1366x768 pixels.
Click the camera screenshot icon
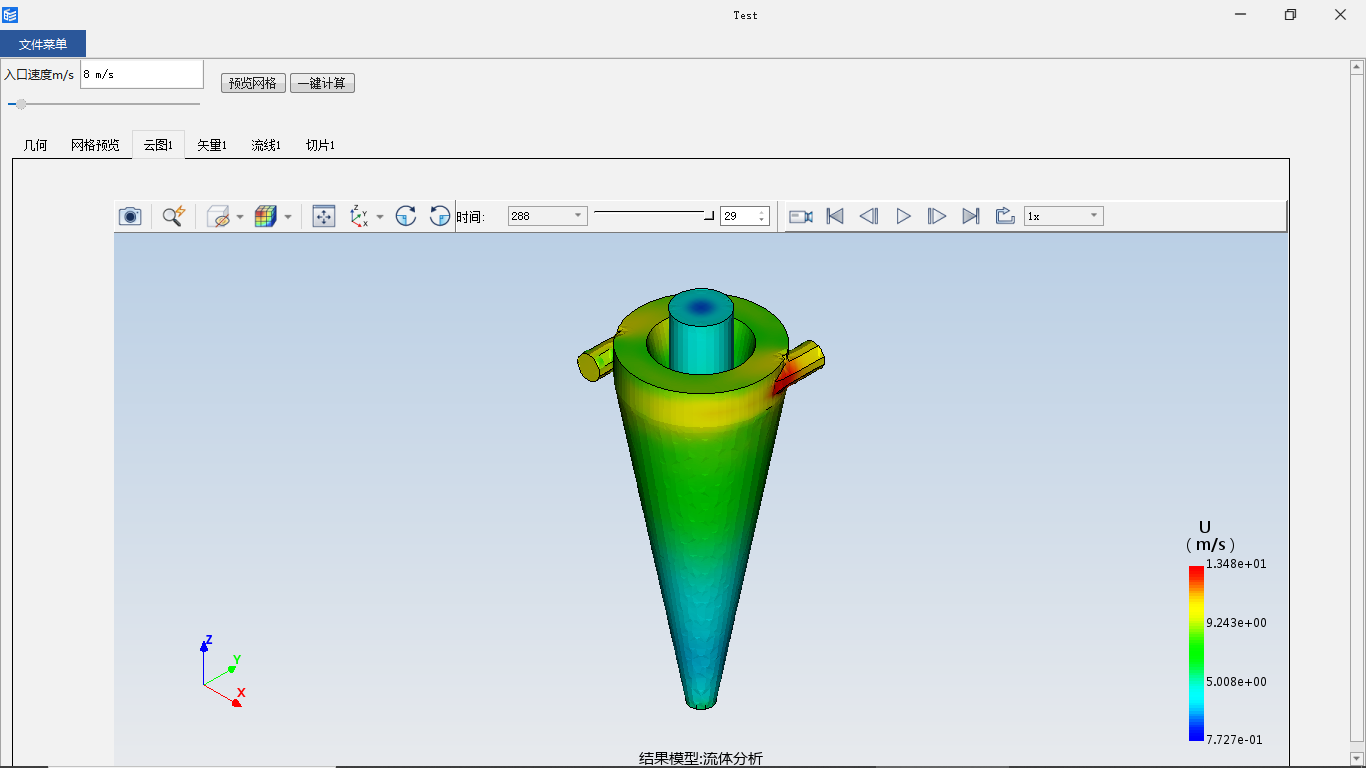click(130, 216)
